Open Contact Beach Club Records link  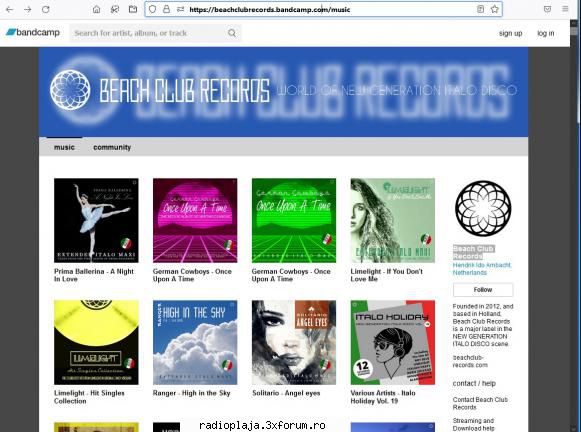(x=480, y=403)
